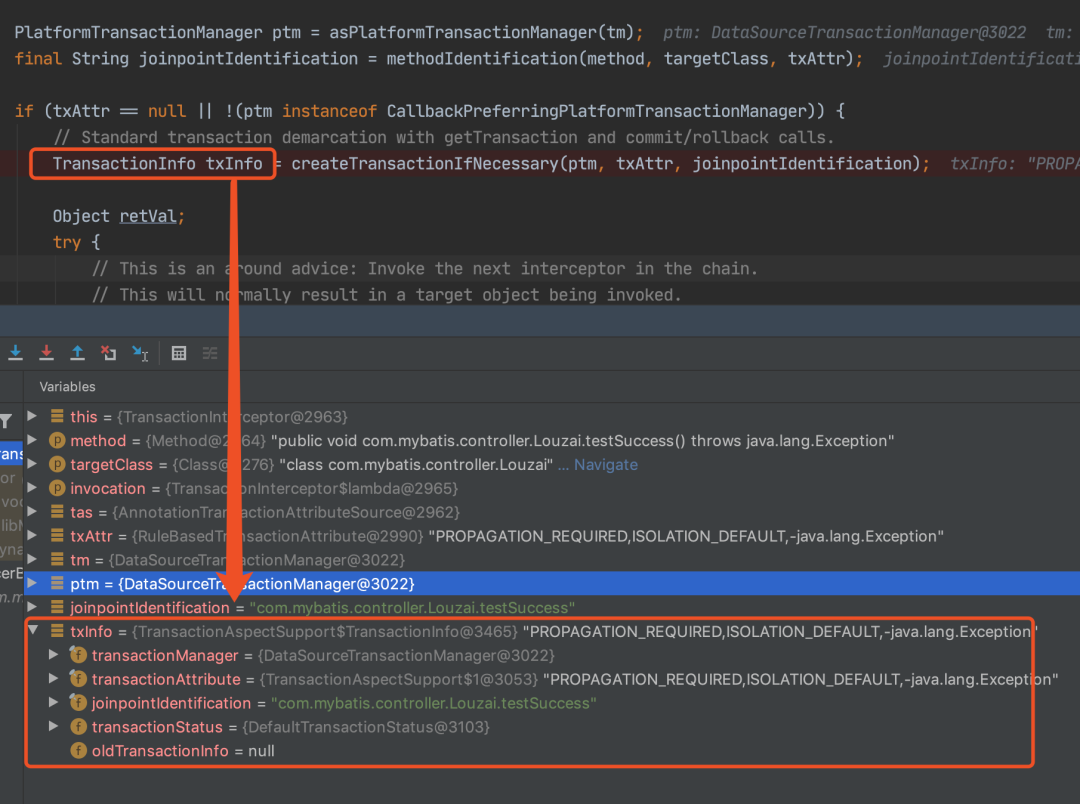Expand the 'transactionManager' field
1080x804 pixels.
pos(54,654)
